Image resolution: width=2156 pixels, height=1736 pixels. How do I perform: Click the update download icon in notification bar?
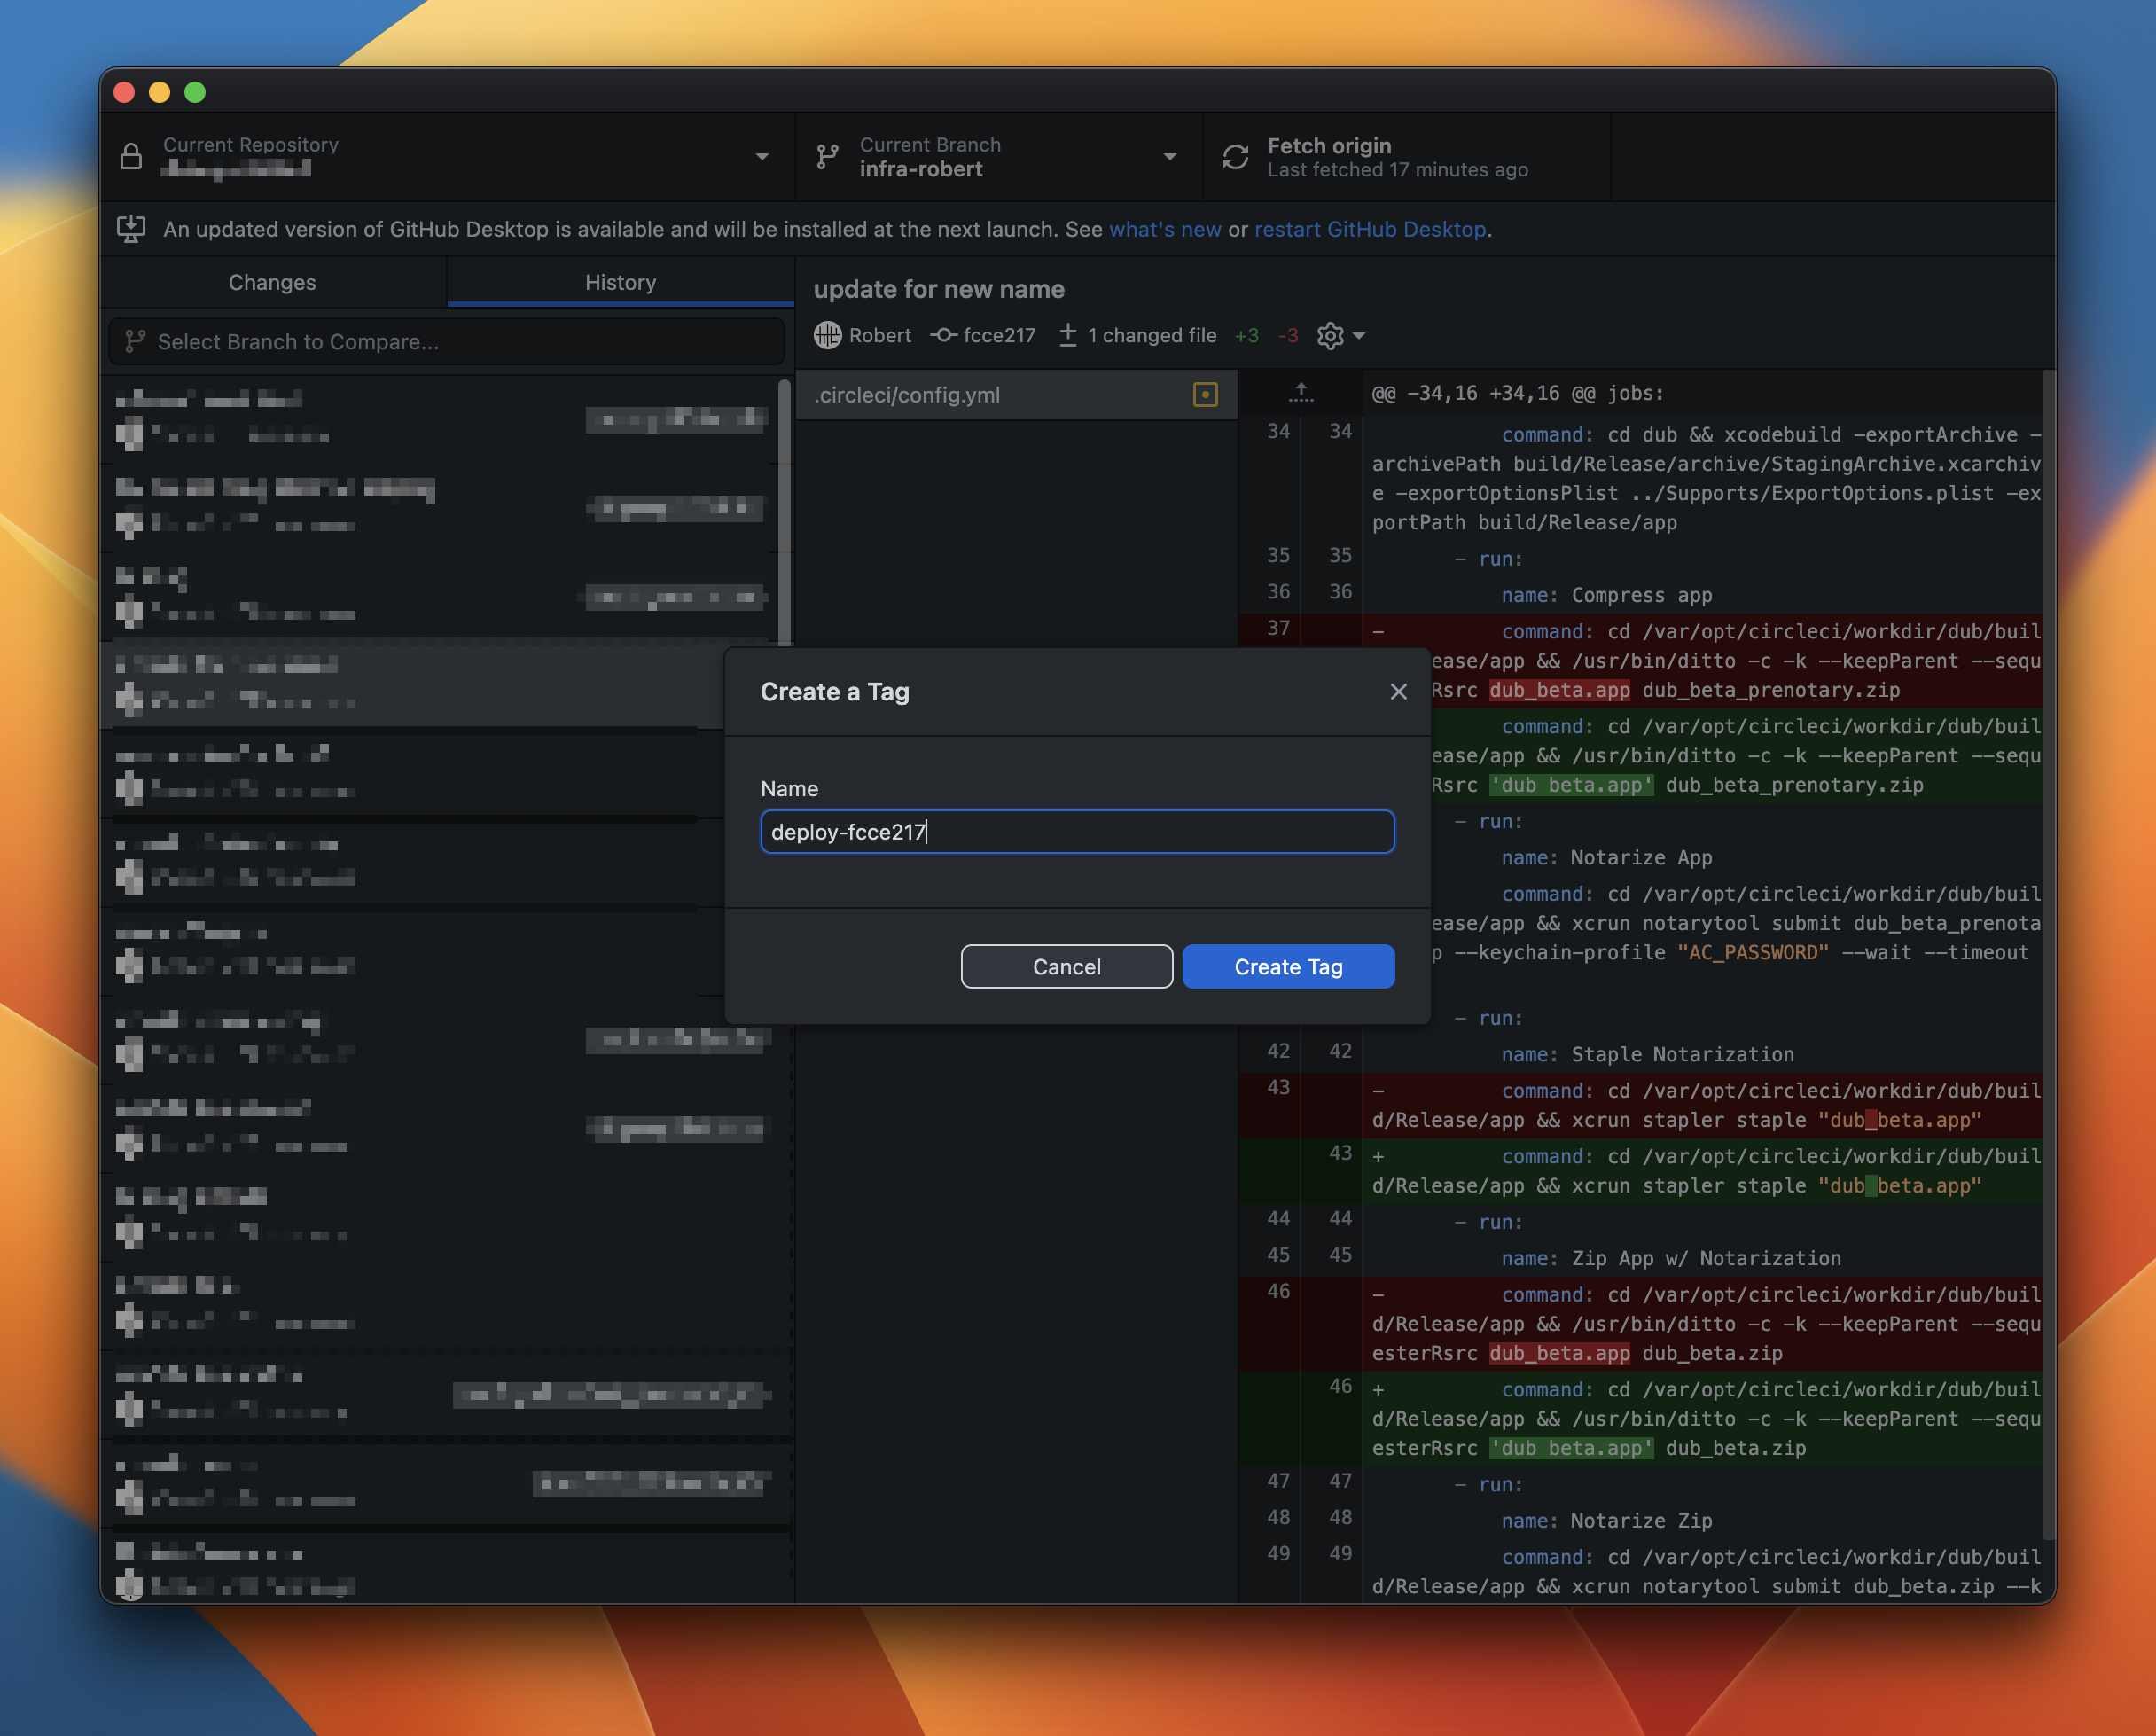(133, 229)
